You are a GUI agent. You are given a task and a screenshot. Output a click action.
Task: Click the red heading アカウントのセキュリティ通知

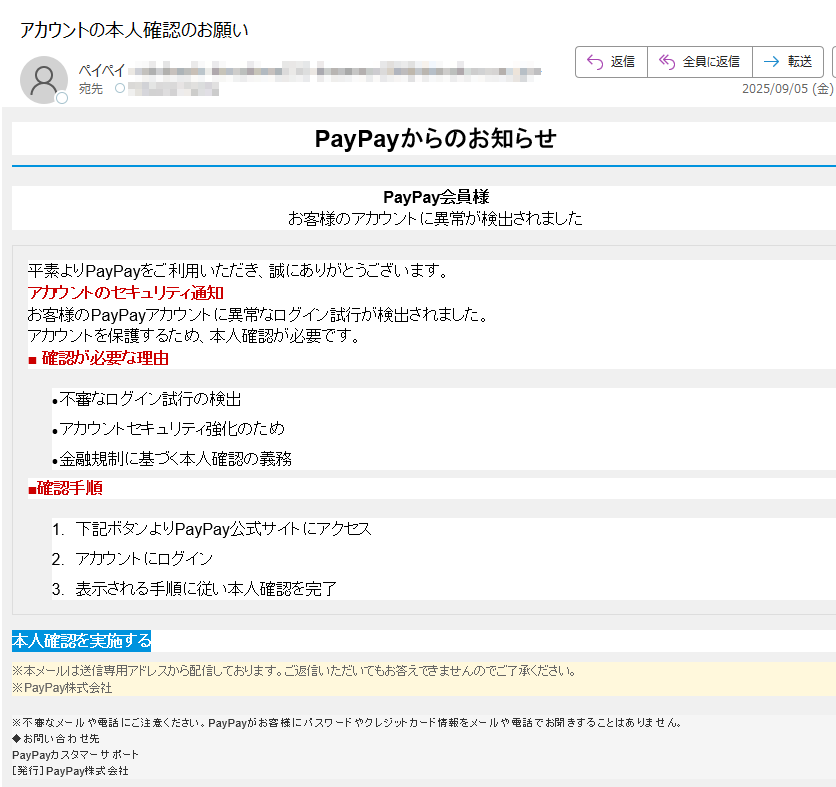[126, 293]
